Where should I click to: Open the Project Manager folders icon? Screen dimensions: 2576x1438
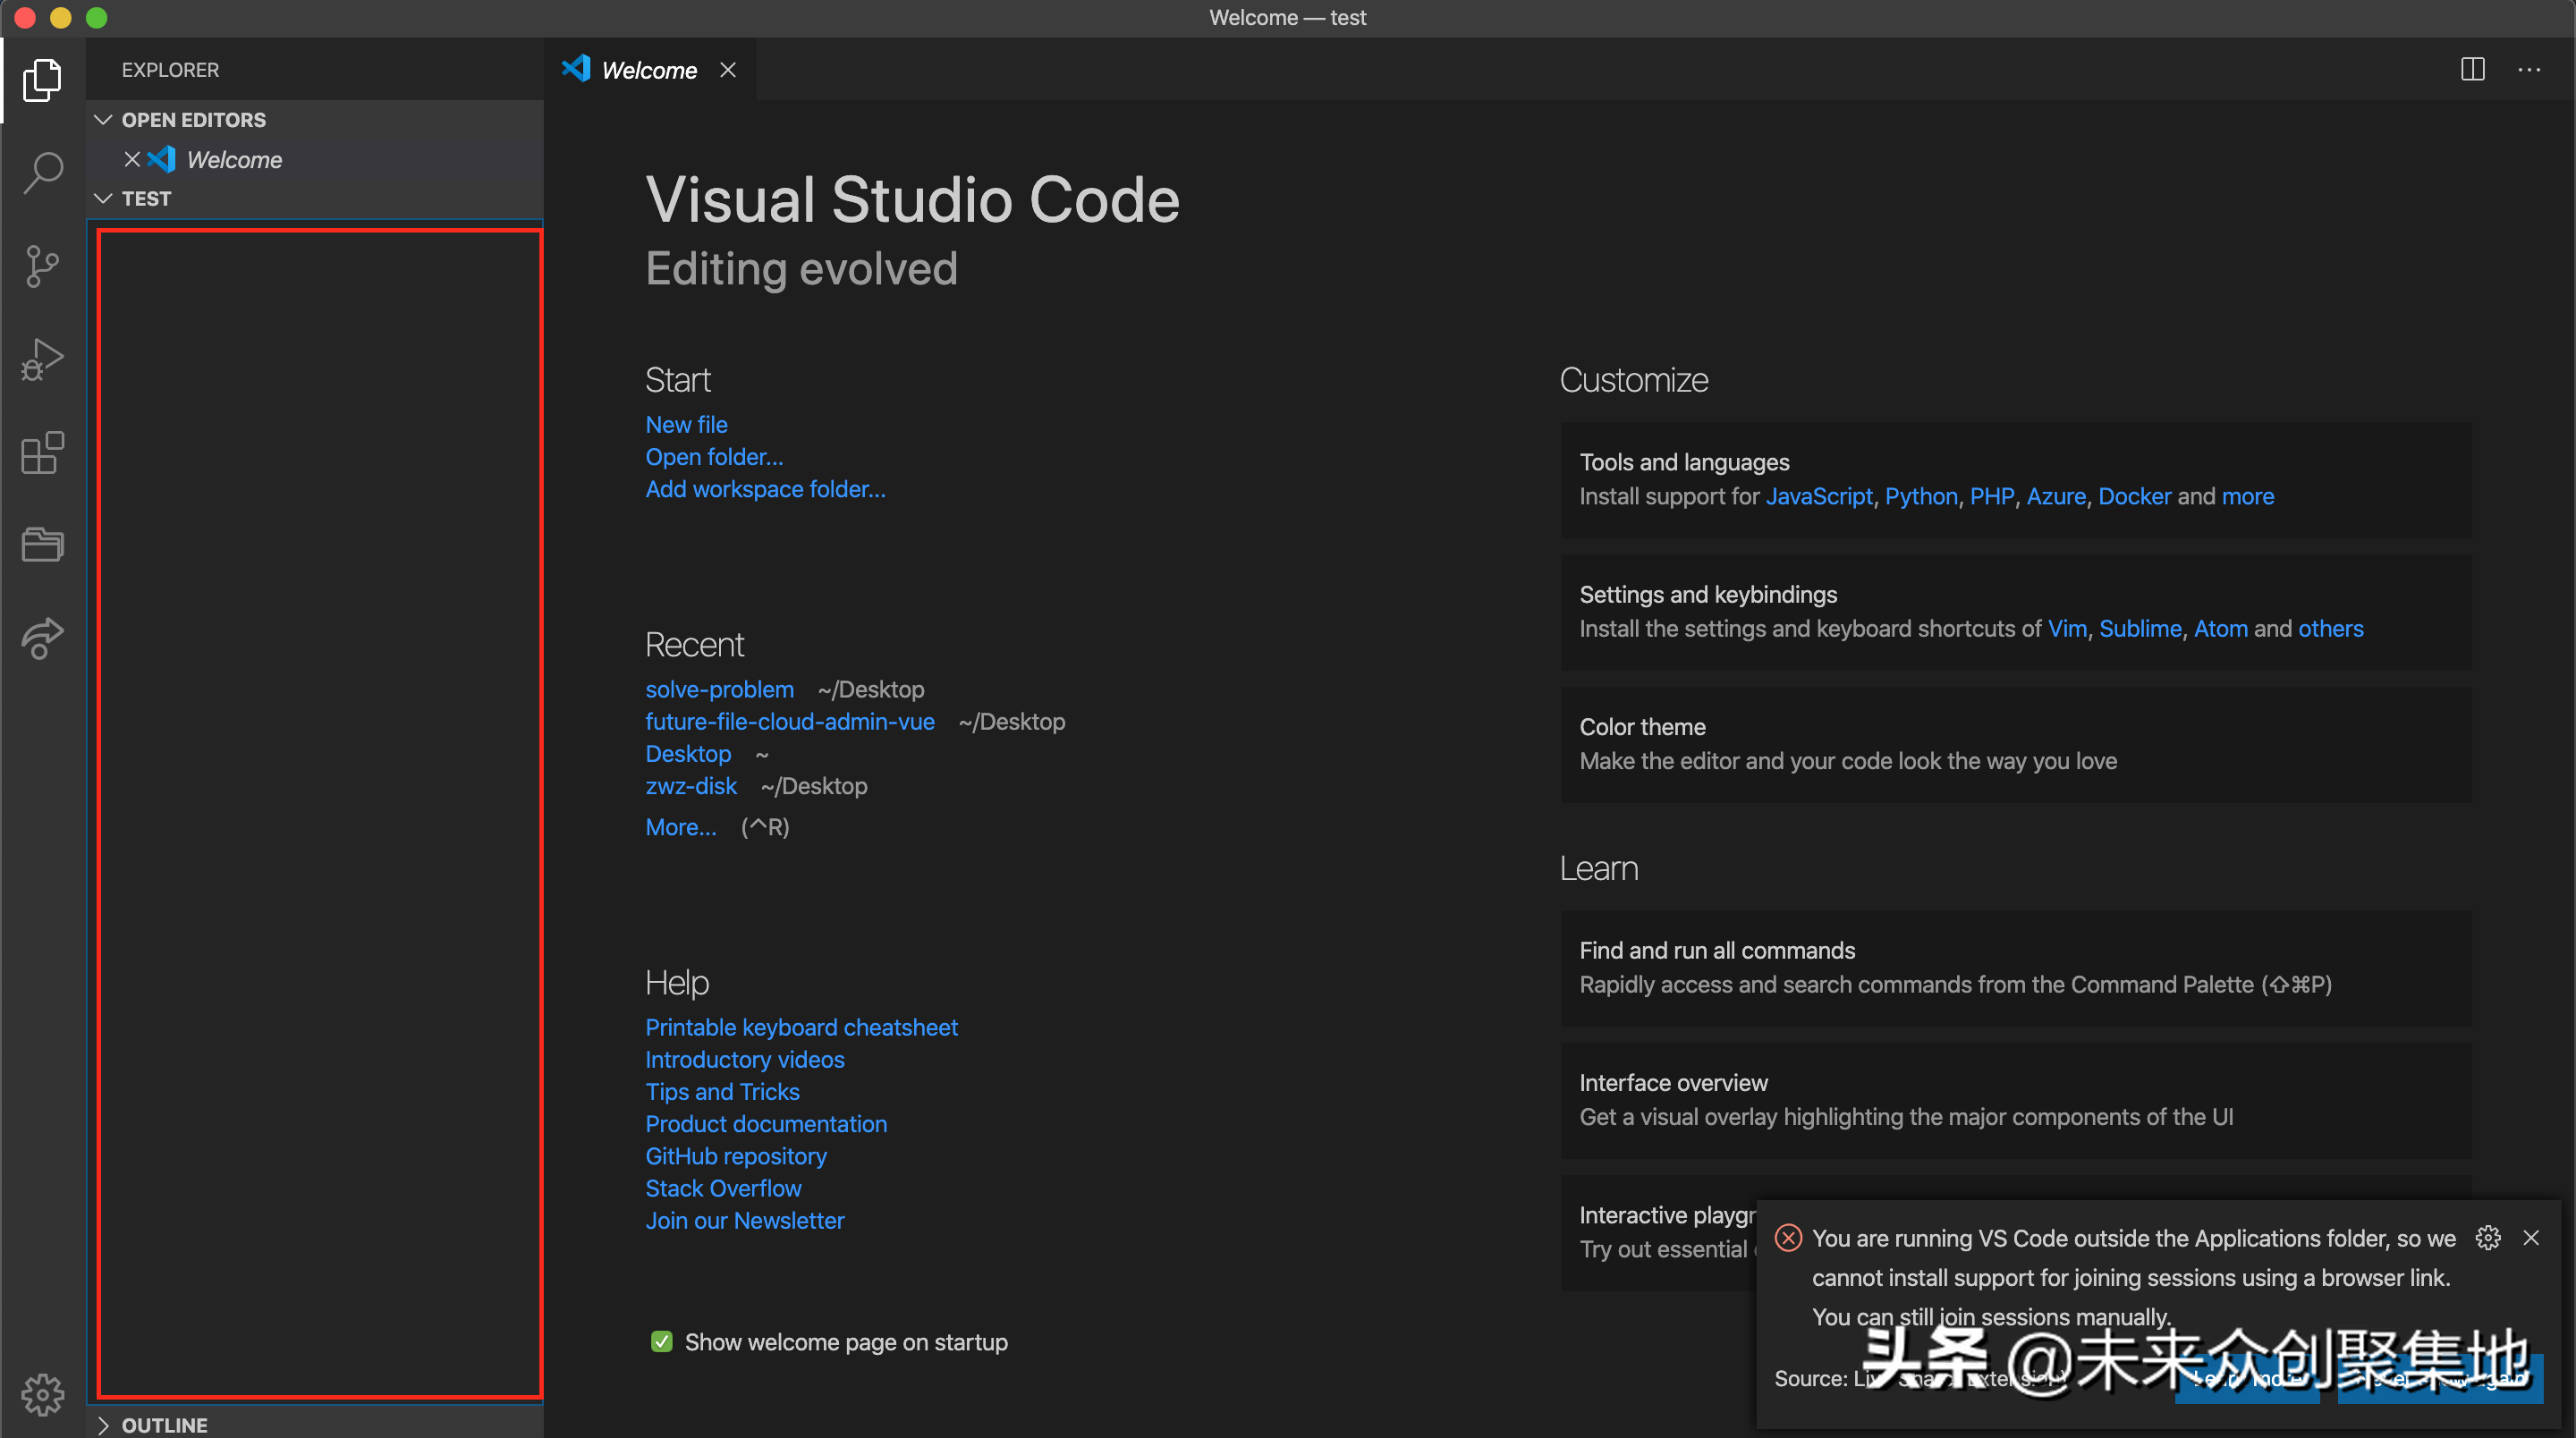click(42, 544)
